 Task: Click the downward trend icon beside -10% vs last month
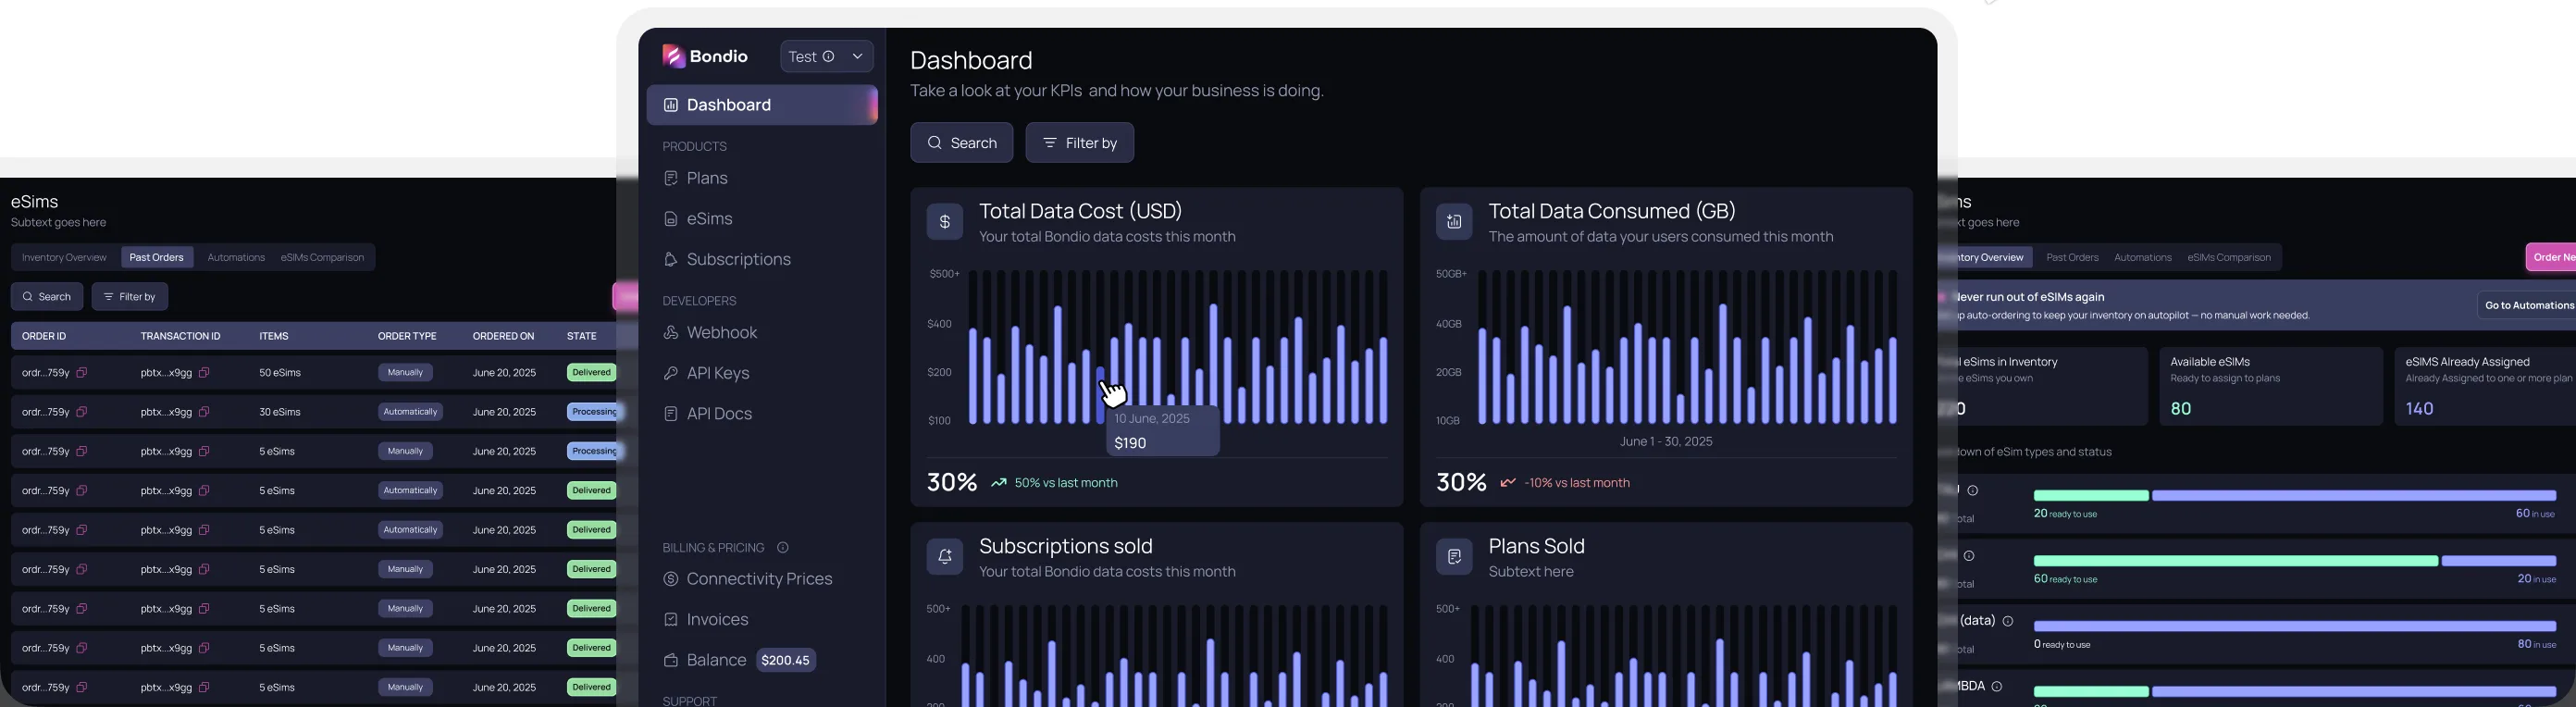coord(1508,483)
